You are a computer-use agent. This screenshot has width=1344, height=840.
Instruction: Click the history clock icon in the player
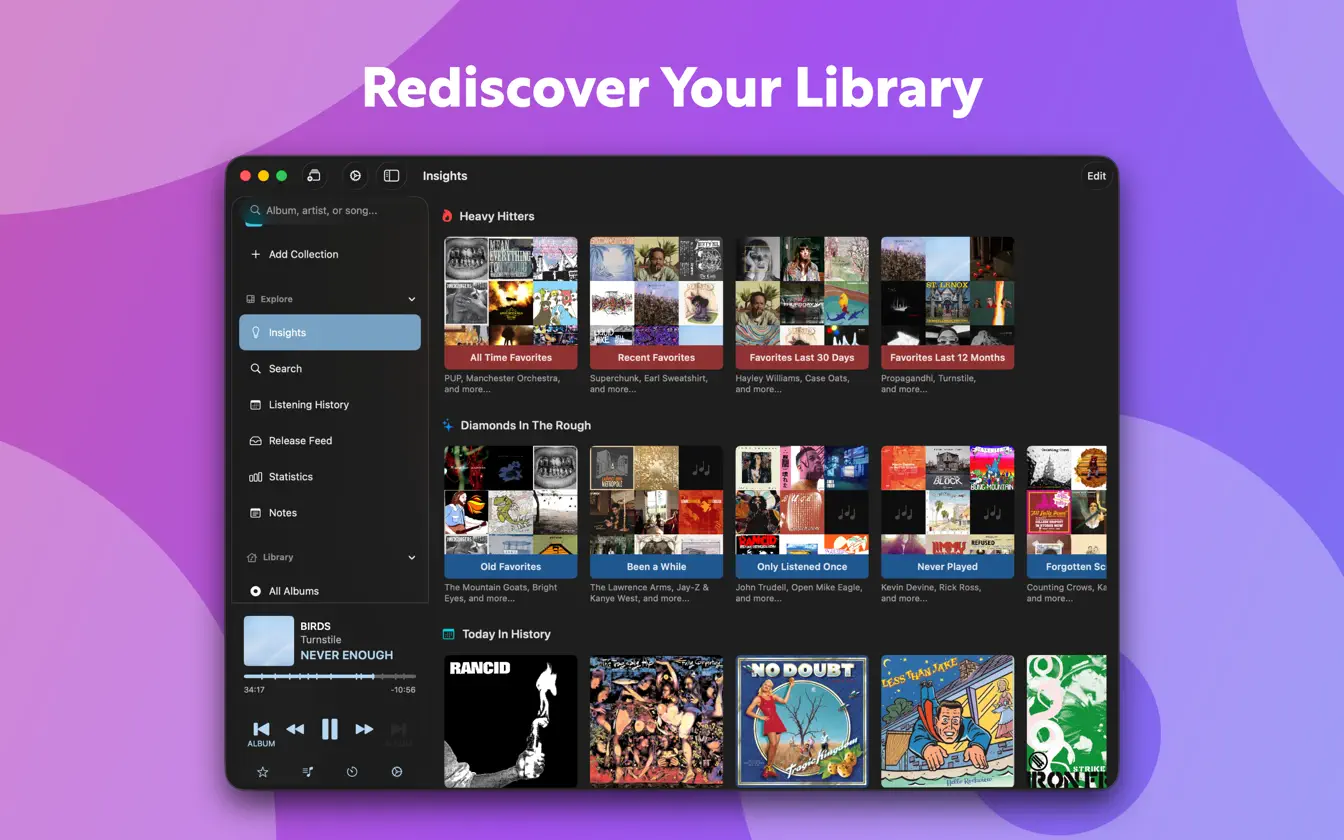click(x=352, y=772)
